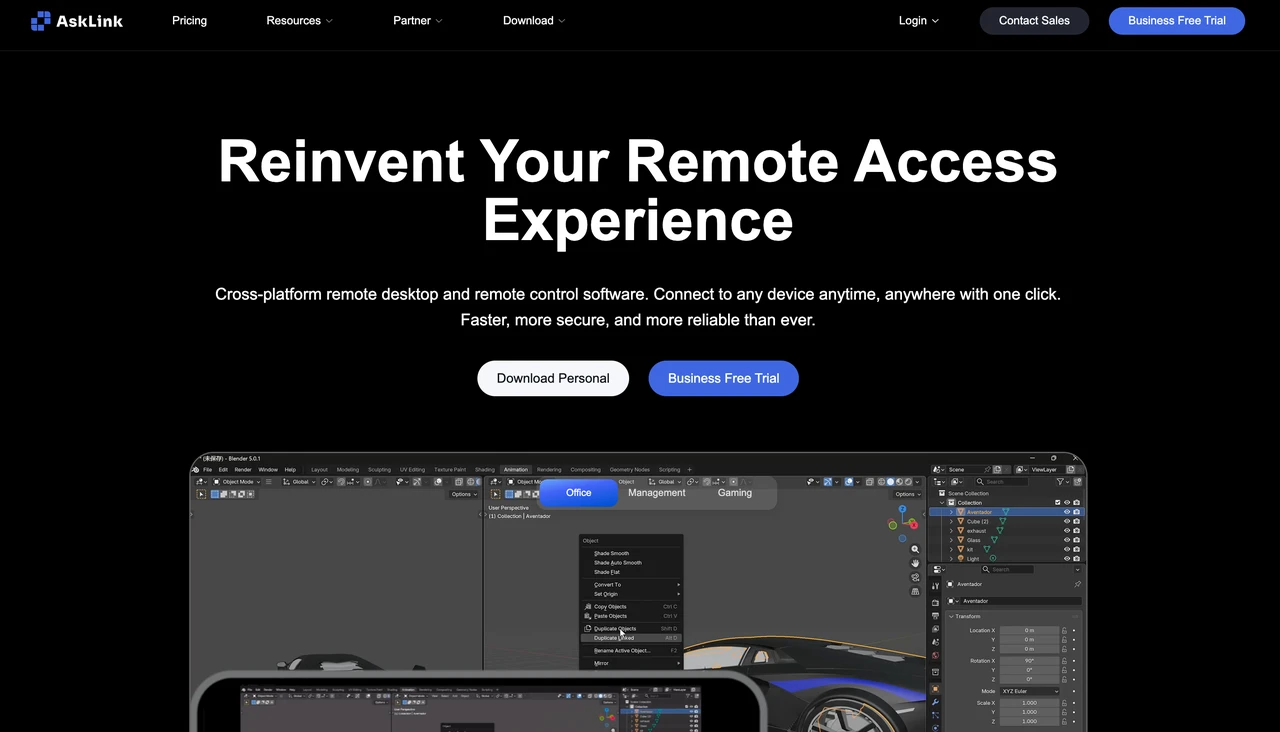Click the lock icon for Rotation X
The height and width of the screenshot is (732, 1280).
1064,661
